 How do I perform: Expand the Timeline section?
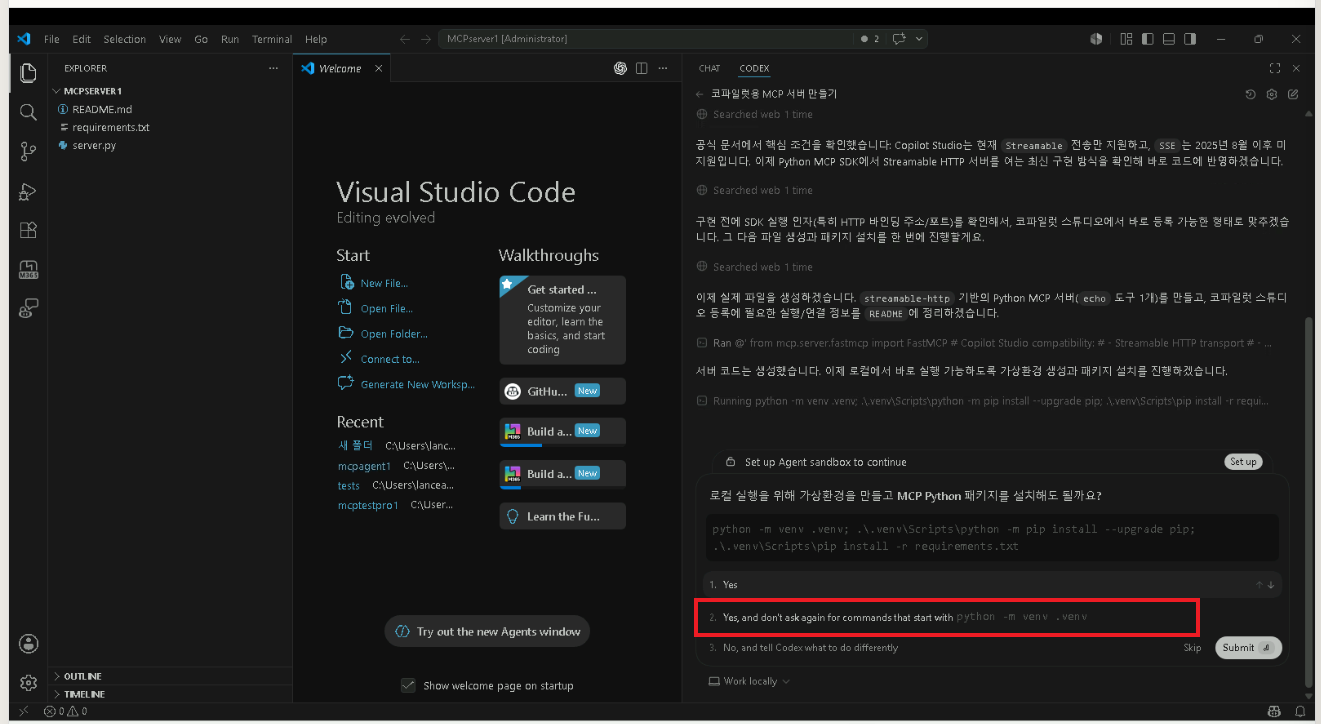click(170, 694)
